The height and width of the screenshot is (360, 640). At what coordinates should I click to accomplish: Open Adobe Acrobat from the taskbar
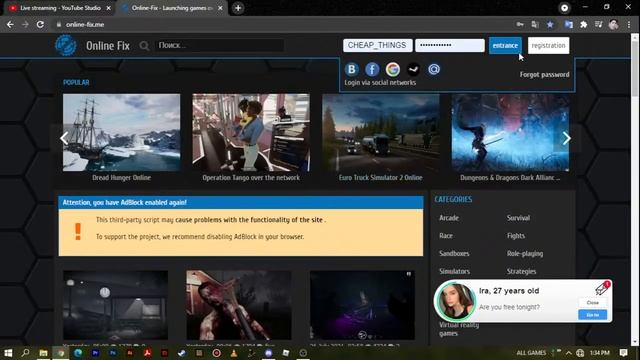tap(147, 353)
